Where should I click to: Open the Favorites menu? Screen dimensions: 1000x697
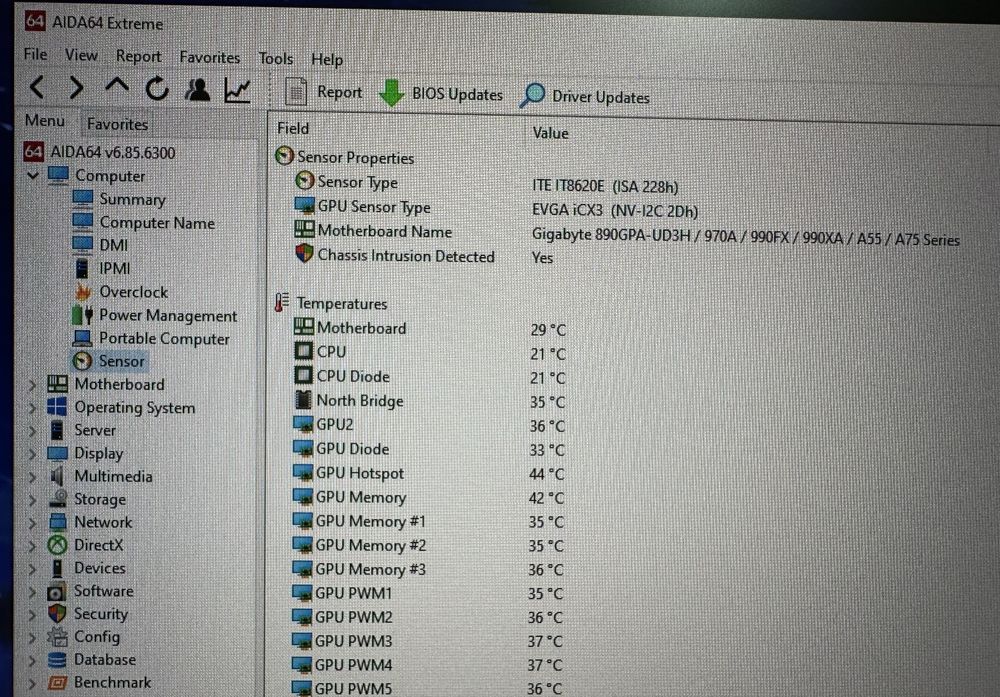click(209, 57)
